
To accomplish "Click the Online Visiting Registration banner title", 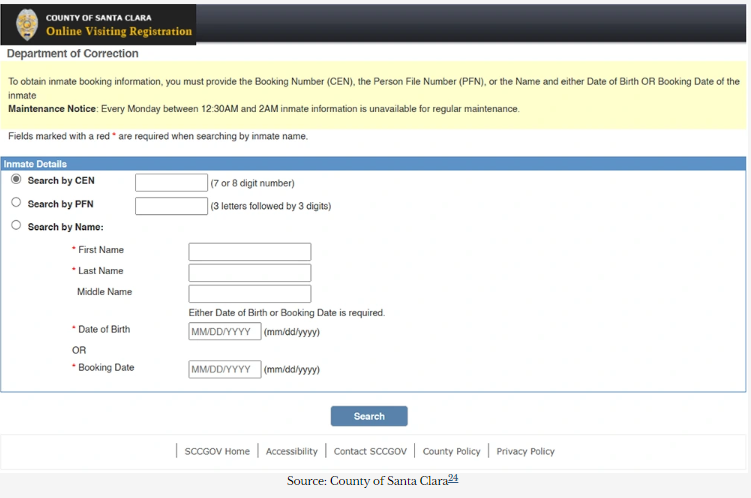I will click(x=118, y=32).
